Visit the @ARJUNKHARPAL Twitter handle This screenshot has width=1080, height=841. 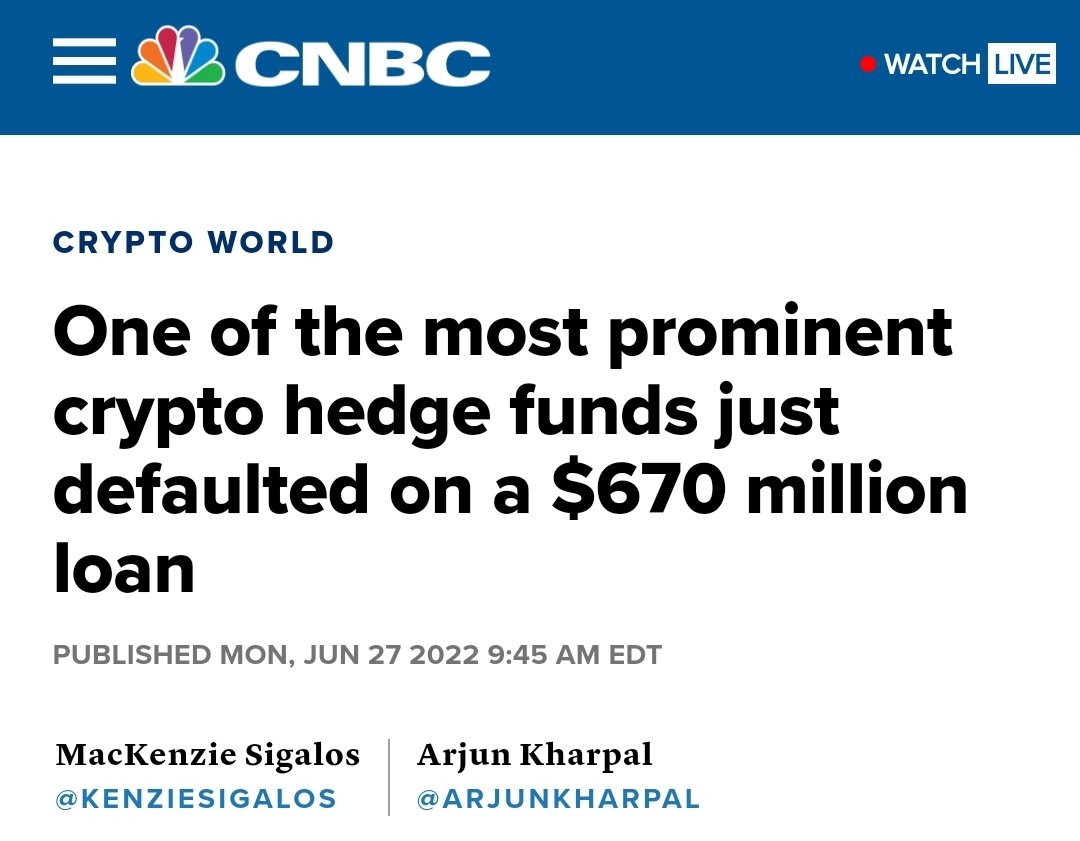click(558, 799)
